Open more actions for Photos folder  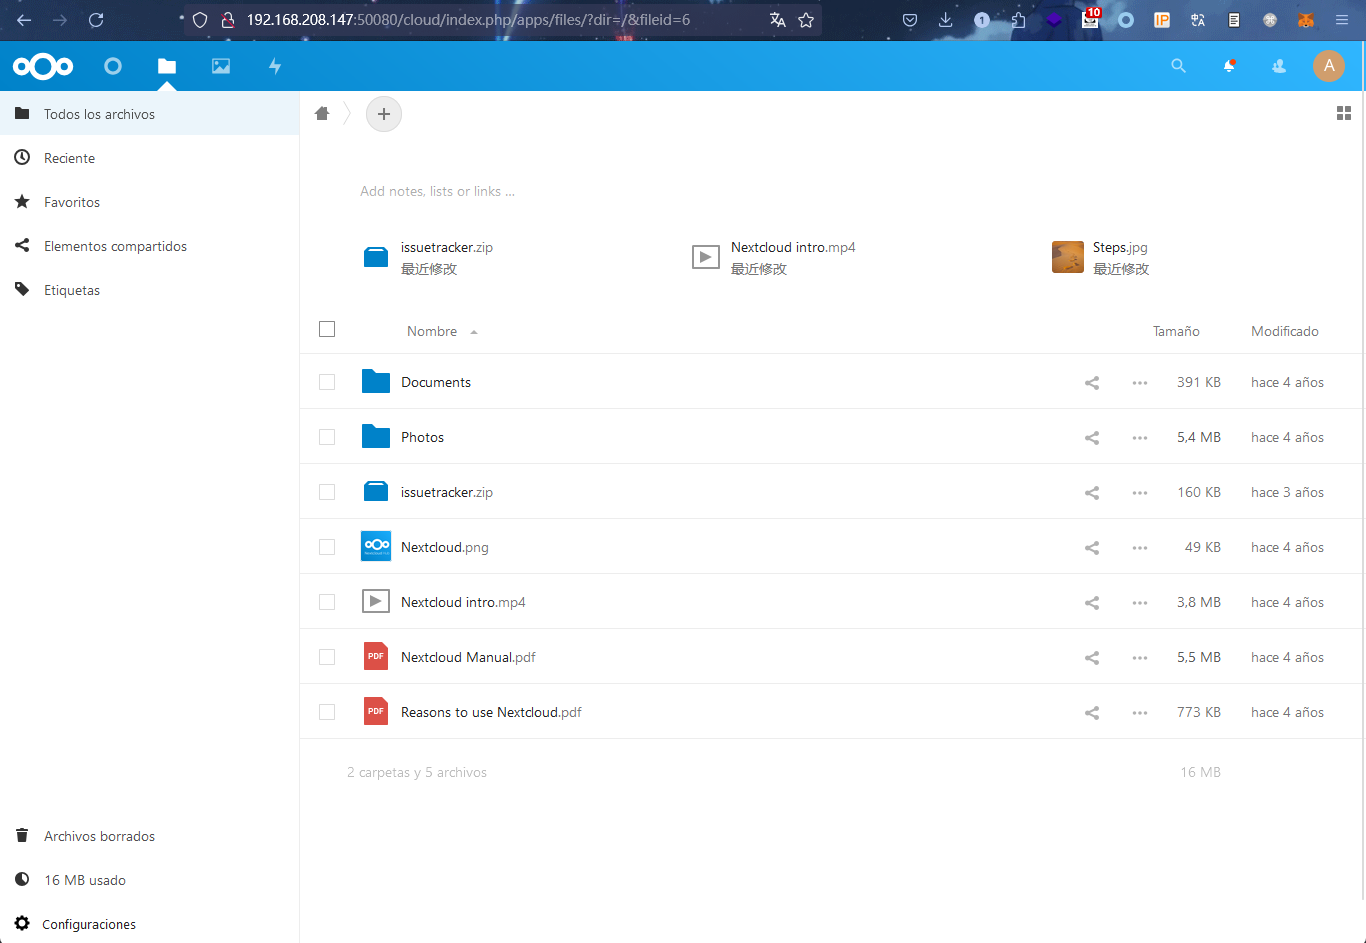(x=1140, y=437)
